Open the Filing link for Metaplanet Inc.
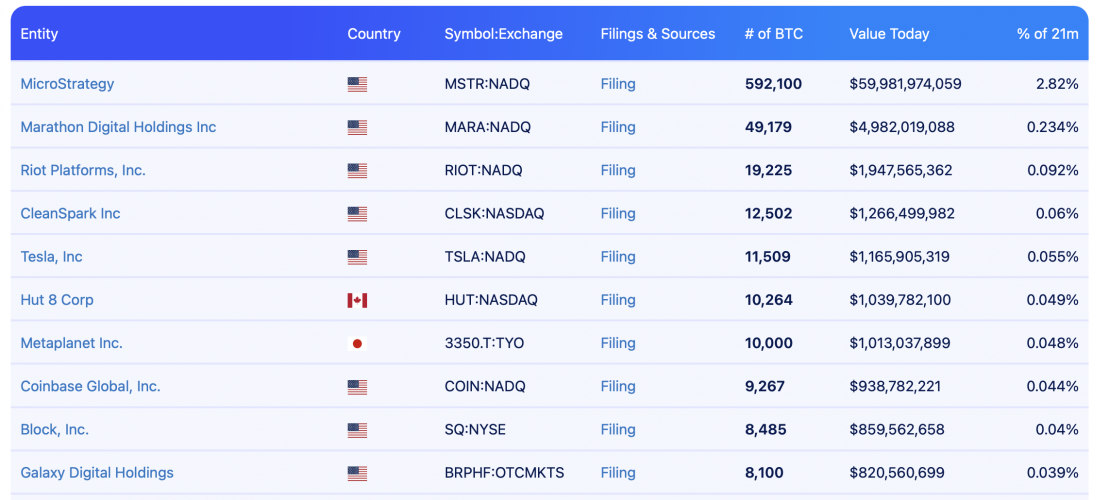 click(x=618, y=343)
